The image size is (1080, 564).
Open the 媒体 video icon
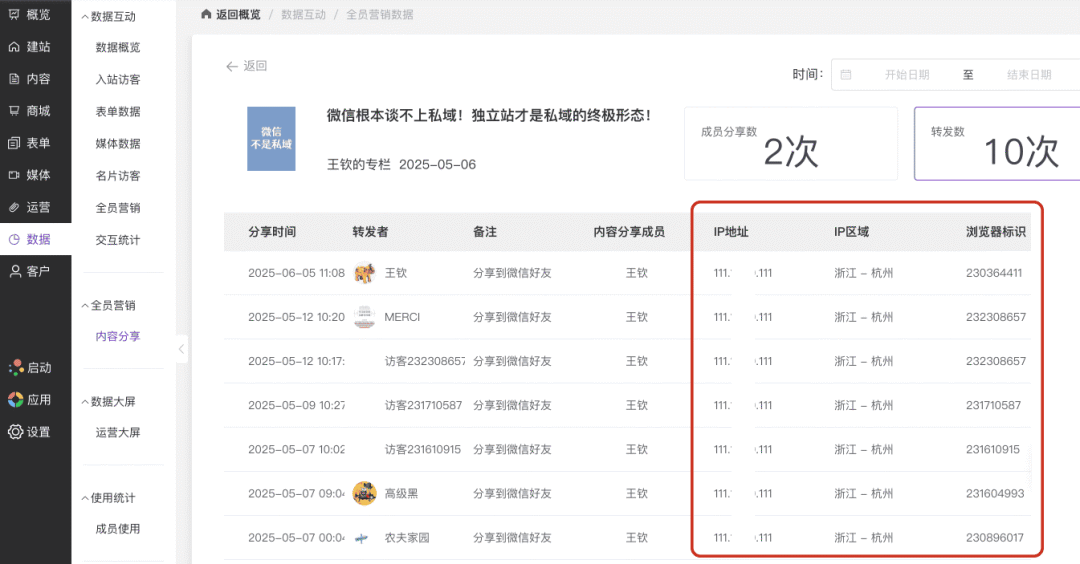14,175
